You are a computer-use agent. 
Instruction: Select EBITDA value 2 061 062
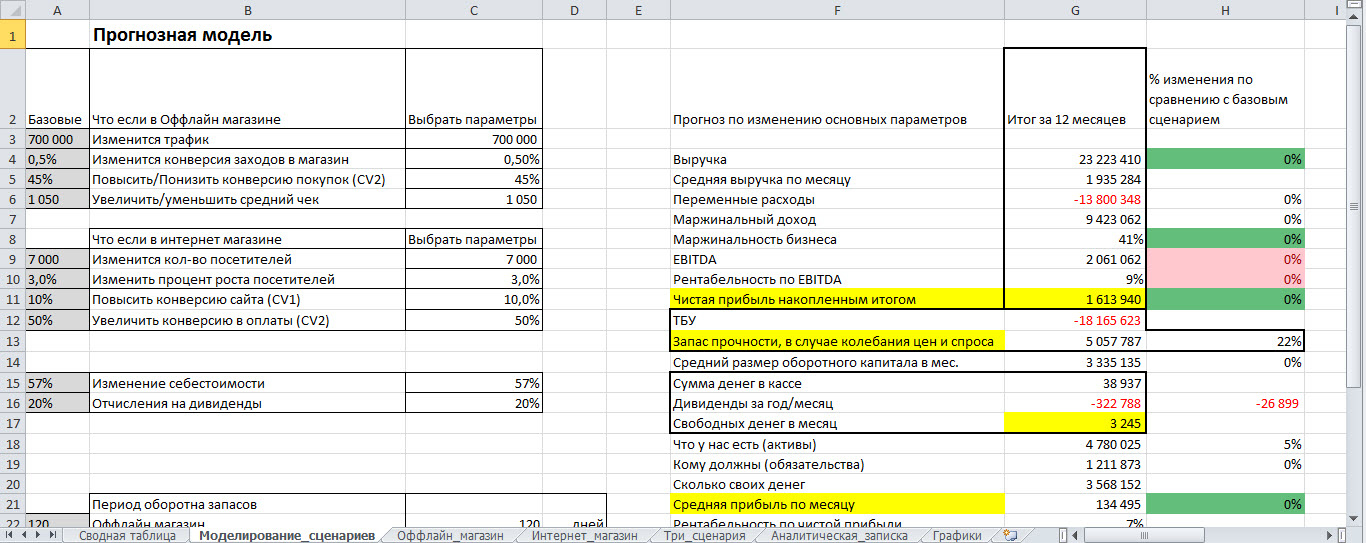coord(1075,259)
